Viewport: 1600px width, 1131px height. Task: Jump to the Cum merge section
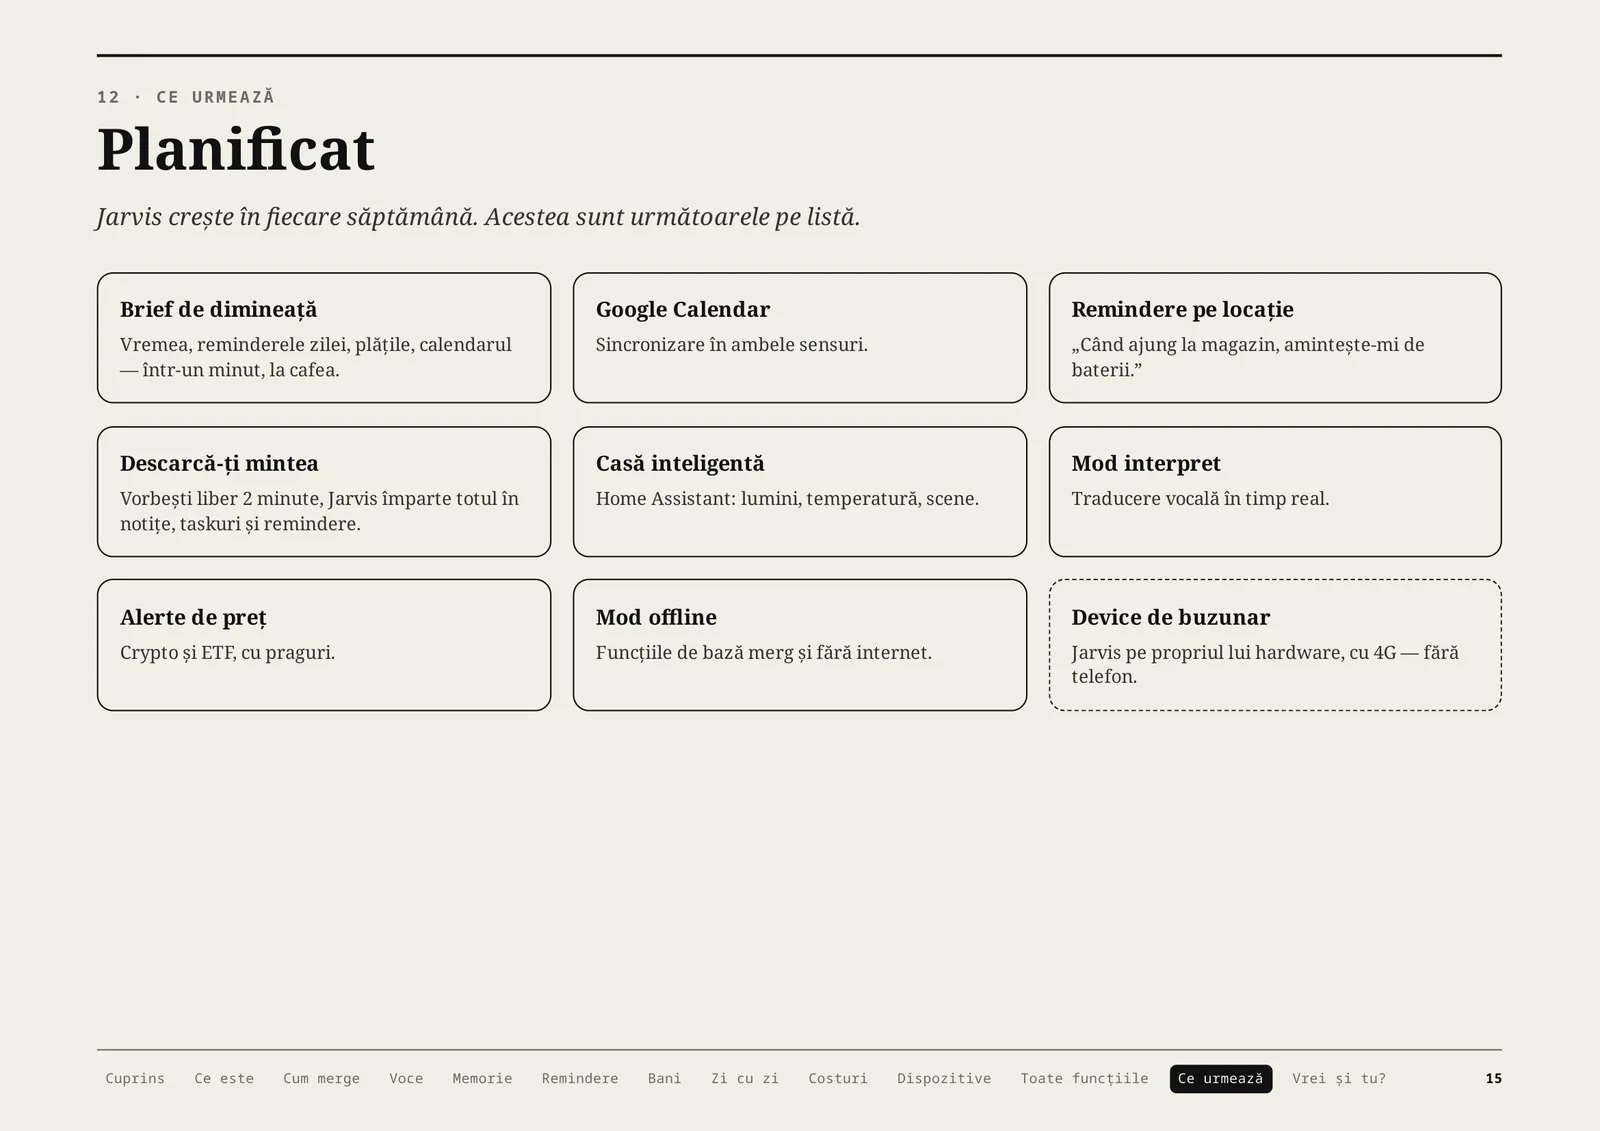pos(321,1078)
